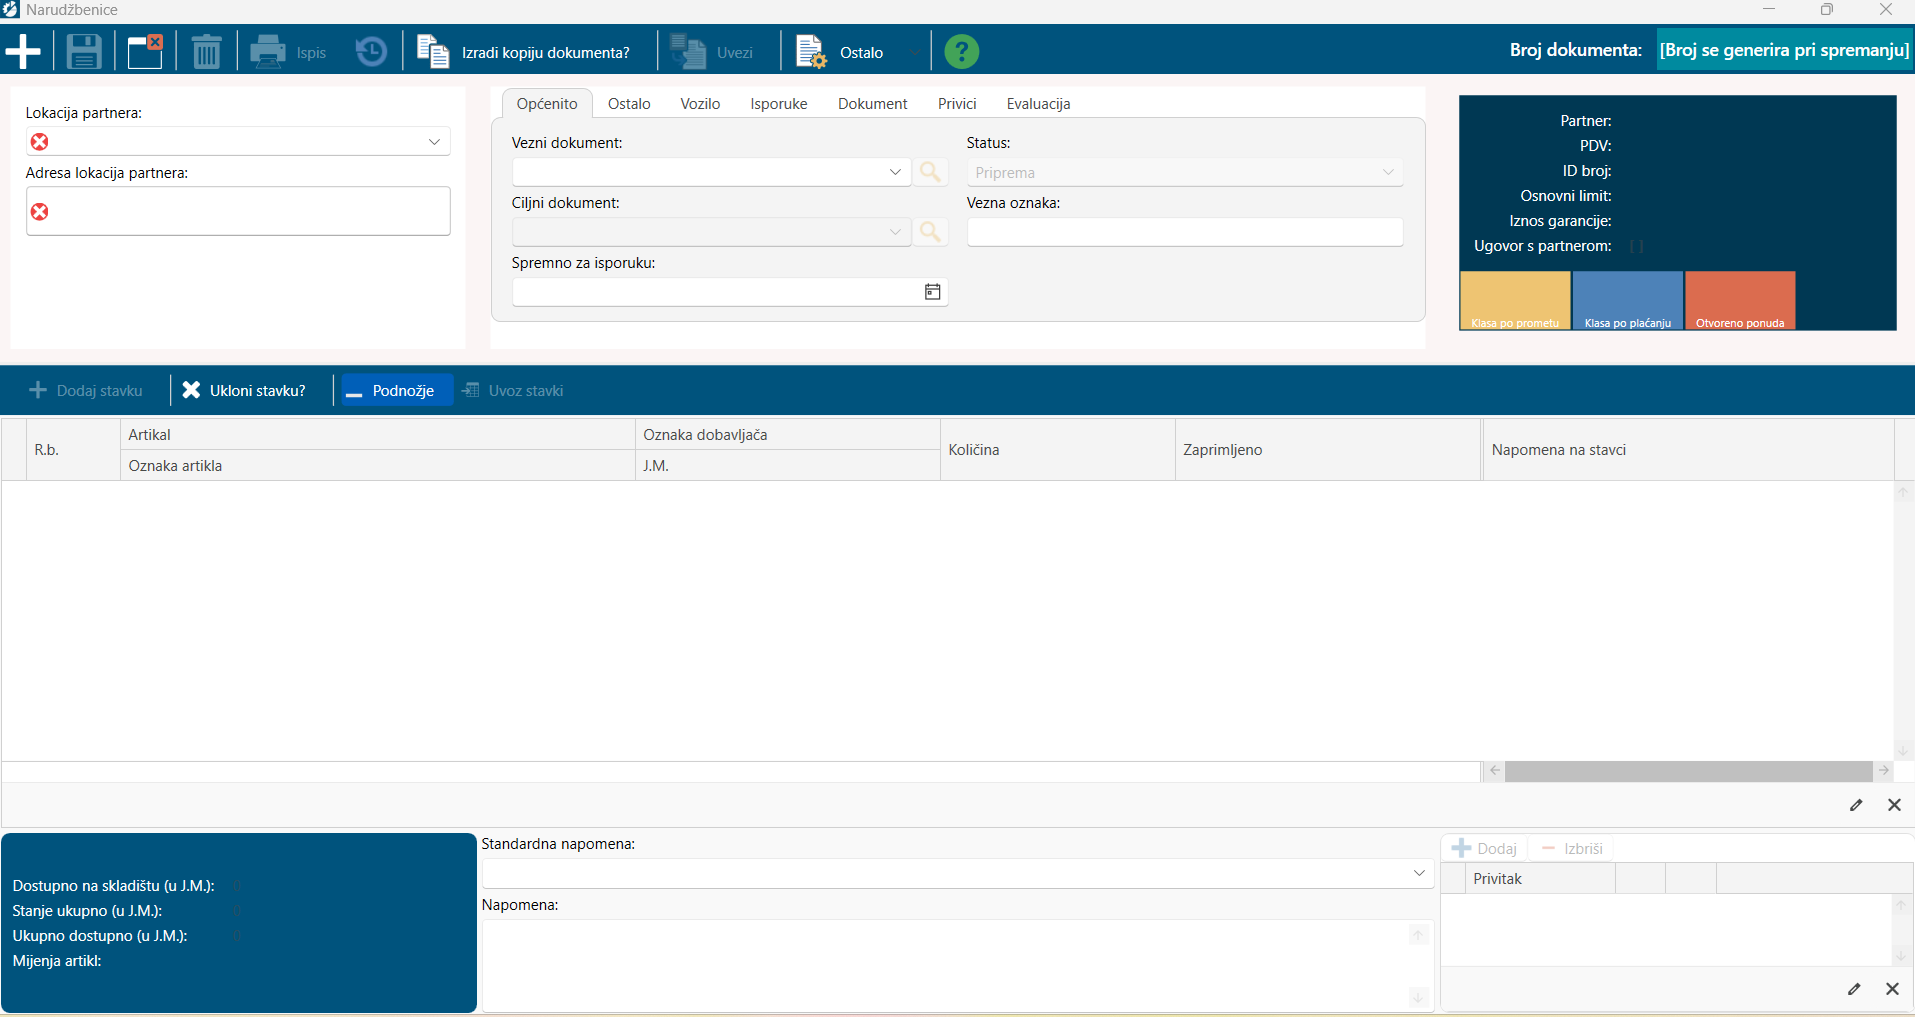Click the cancel window icon with red X
Image resolution: width=1915 pixels, height=1017 pixels.
coord(145,51)
